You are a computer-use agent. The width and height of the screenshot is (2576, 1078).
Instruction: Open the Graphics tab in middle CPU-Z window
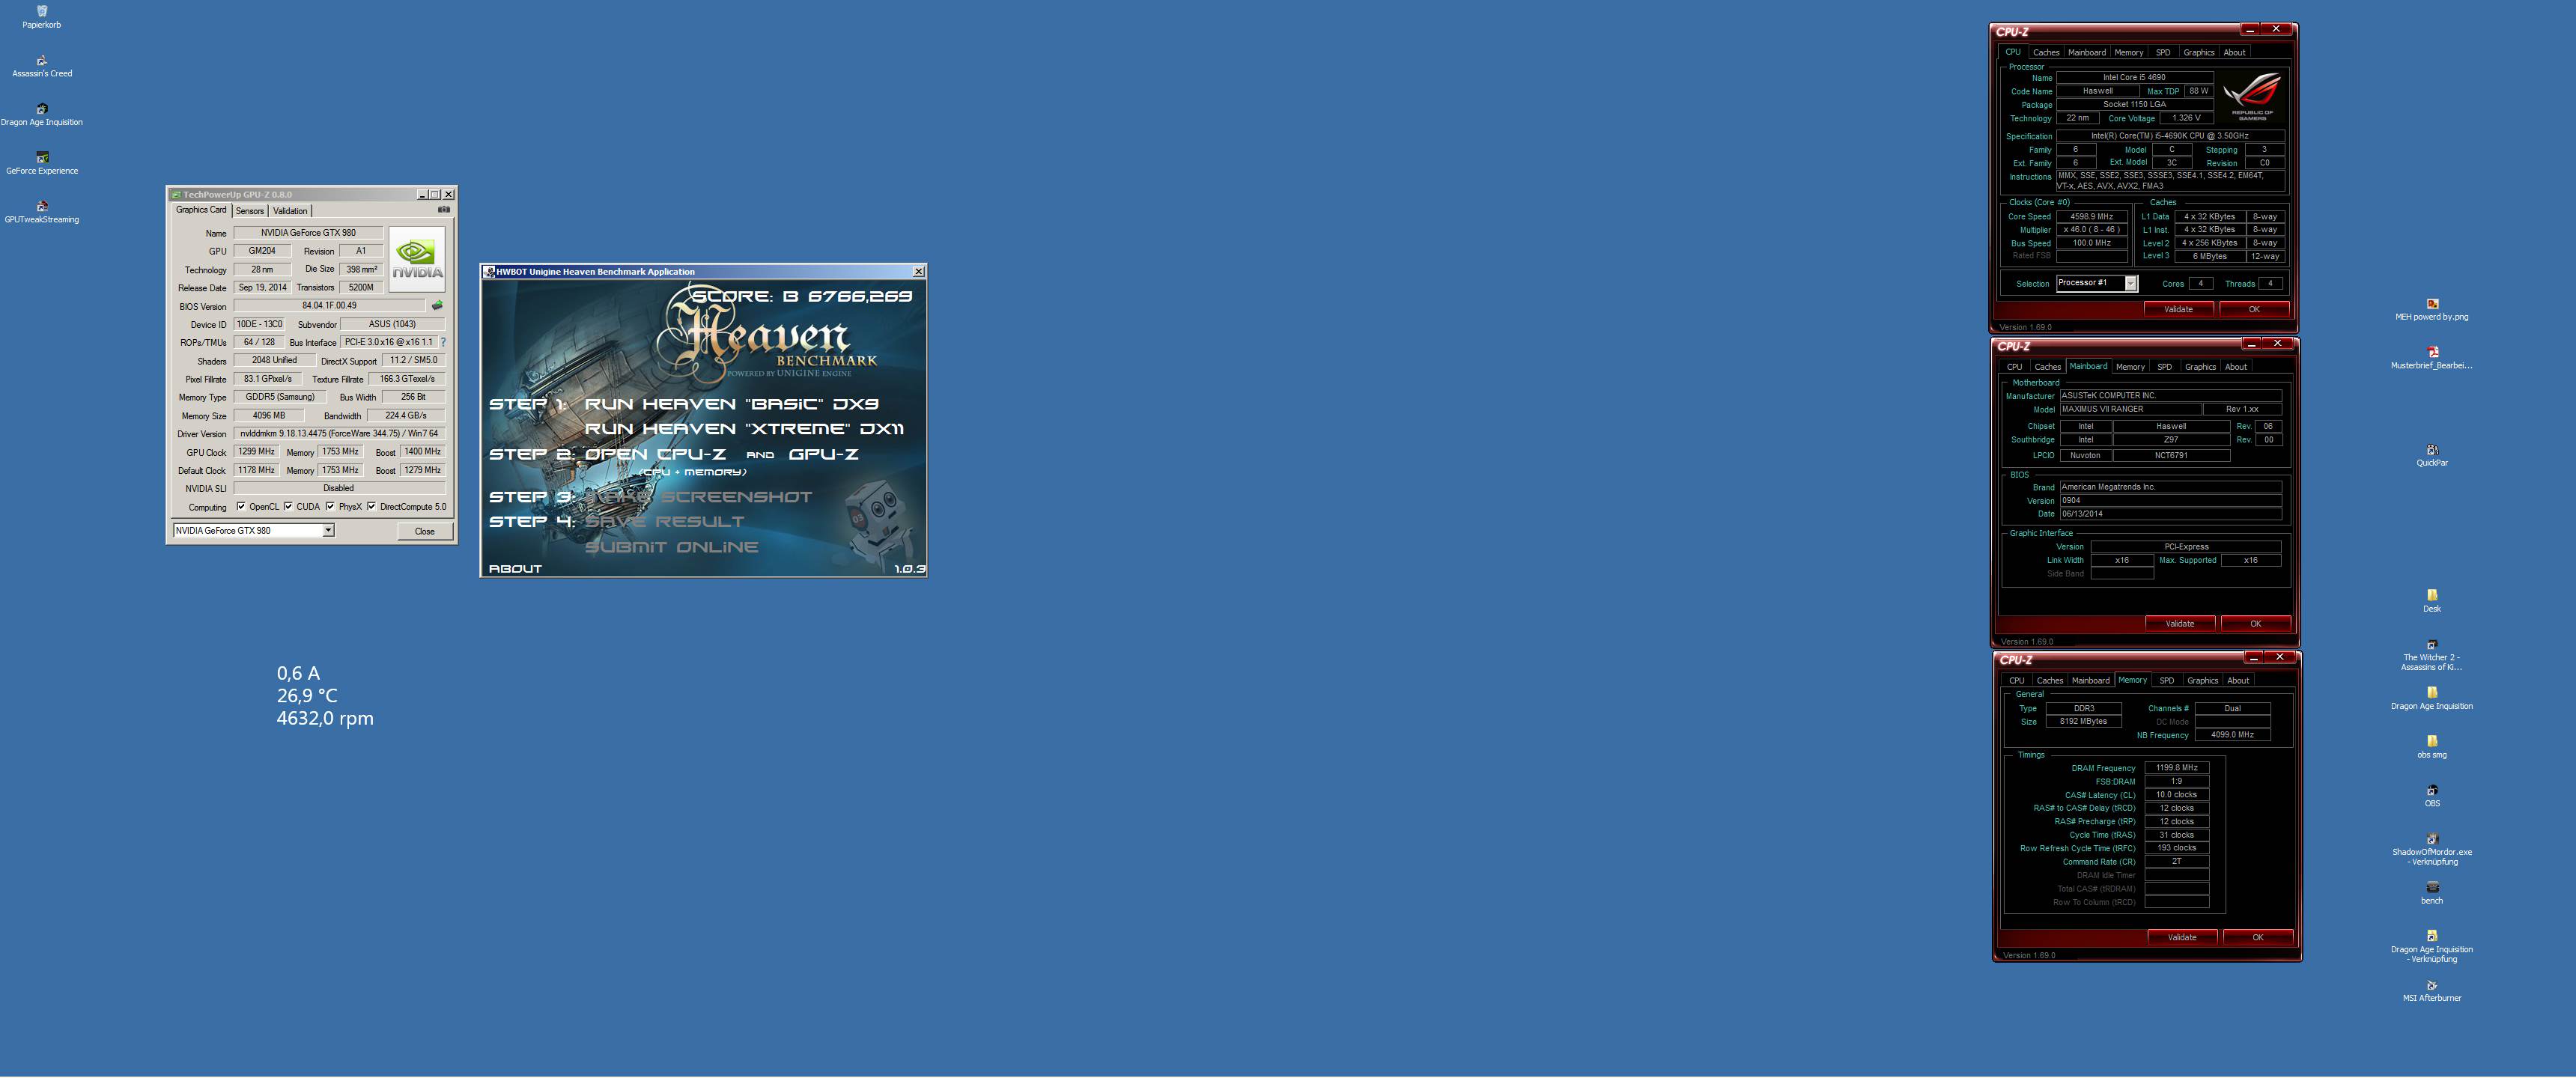pos(2200,367)
